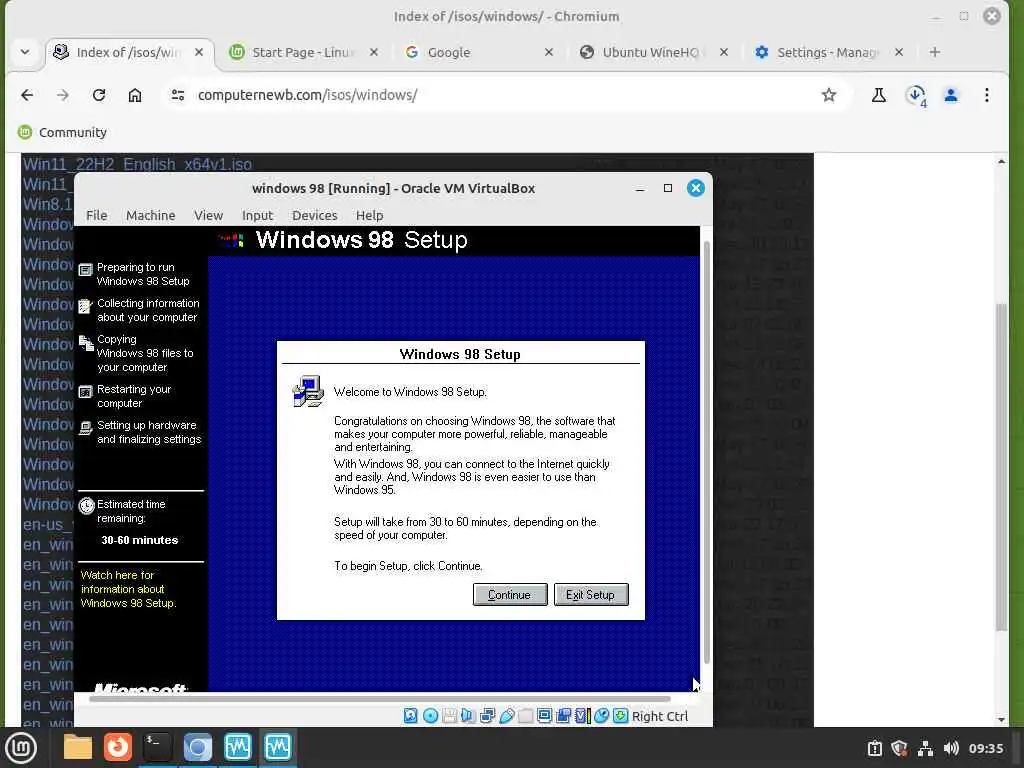Click Continue in Windows 98 Setup
1024x768 pixels.
[x=510, y=595]
